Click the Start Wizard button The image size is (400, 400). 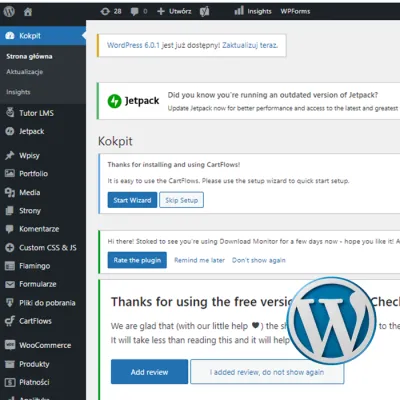(x=132, y=200)
